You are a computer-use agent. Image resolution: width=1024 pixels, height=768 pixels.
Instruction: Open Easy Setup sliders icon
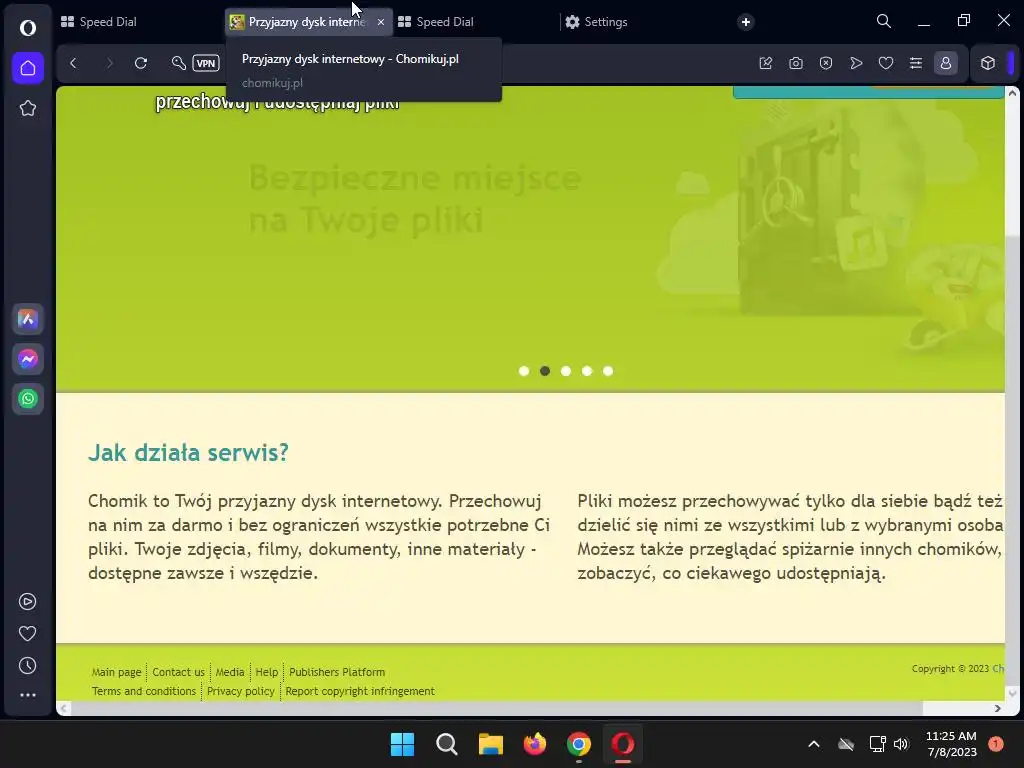click(916, 63)
